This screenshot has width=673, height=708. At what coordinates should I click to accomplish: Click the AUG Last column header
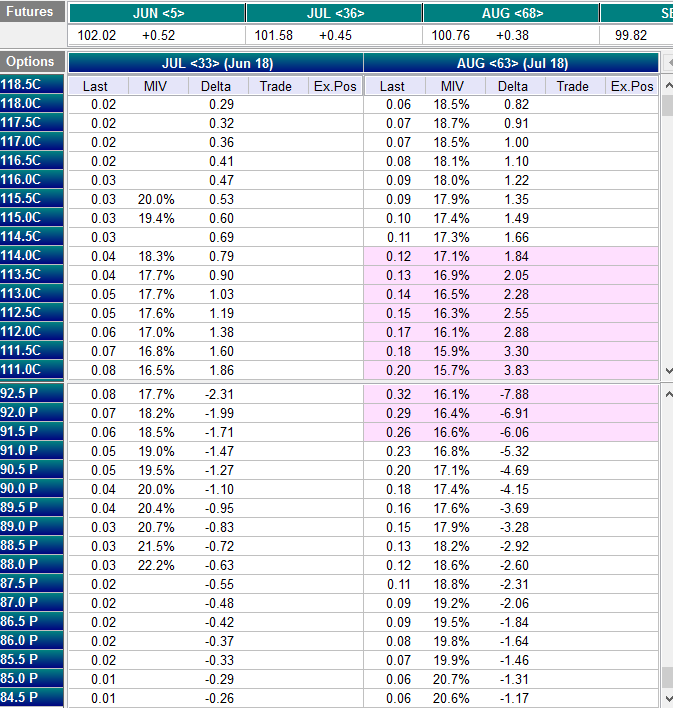pyautogui.click(x=395, y=86)
